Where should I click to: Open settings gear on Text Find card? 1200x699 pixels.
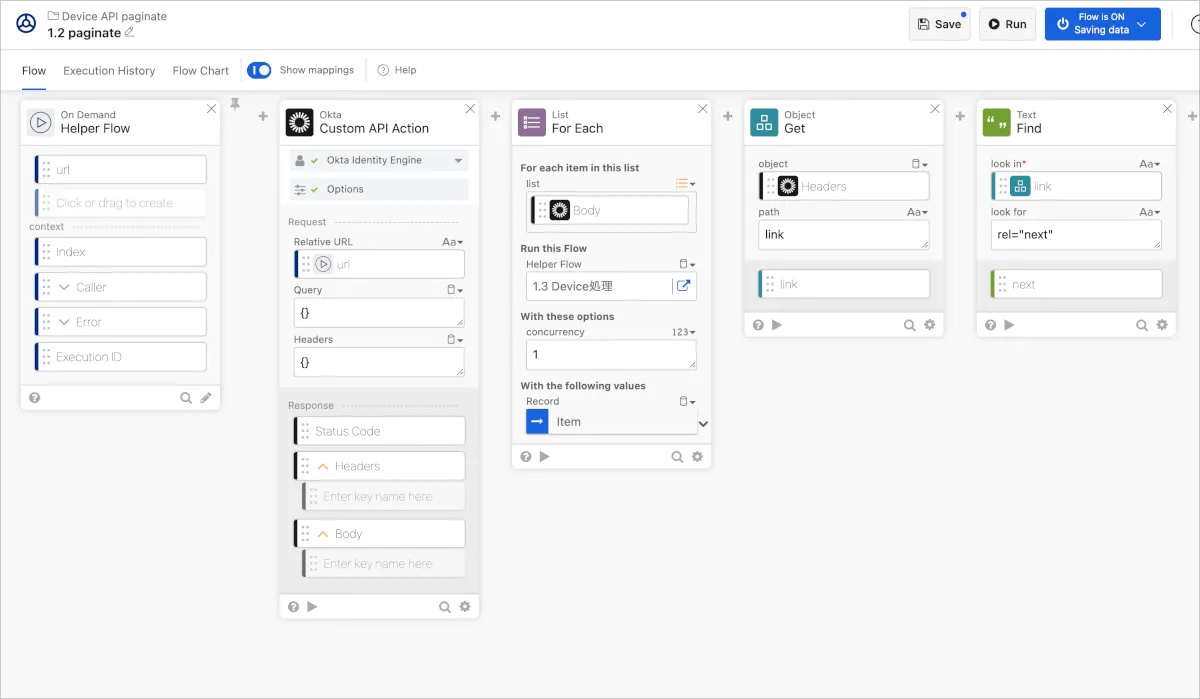[1162, 324]
